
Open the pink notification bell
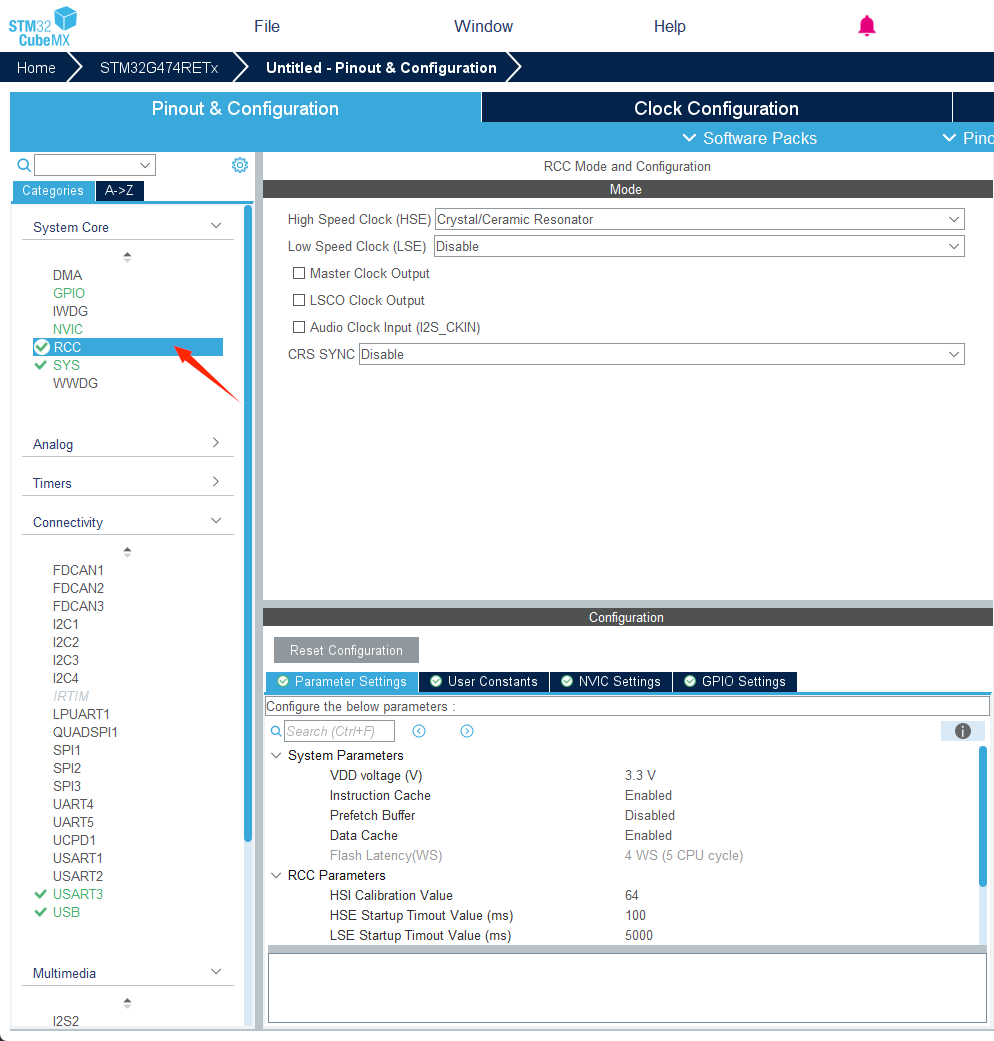(867, 26)
